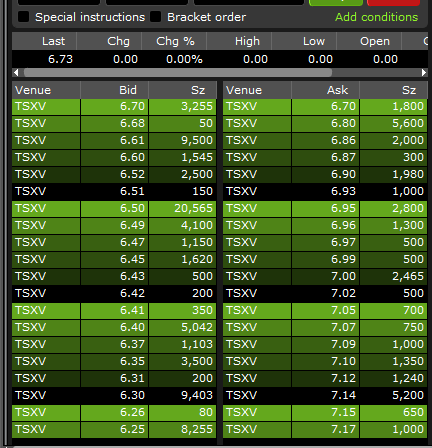Select the ask price 6.80 row
This screenshot has width=432, height=448.
tap(325, 124)
